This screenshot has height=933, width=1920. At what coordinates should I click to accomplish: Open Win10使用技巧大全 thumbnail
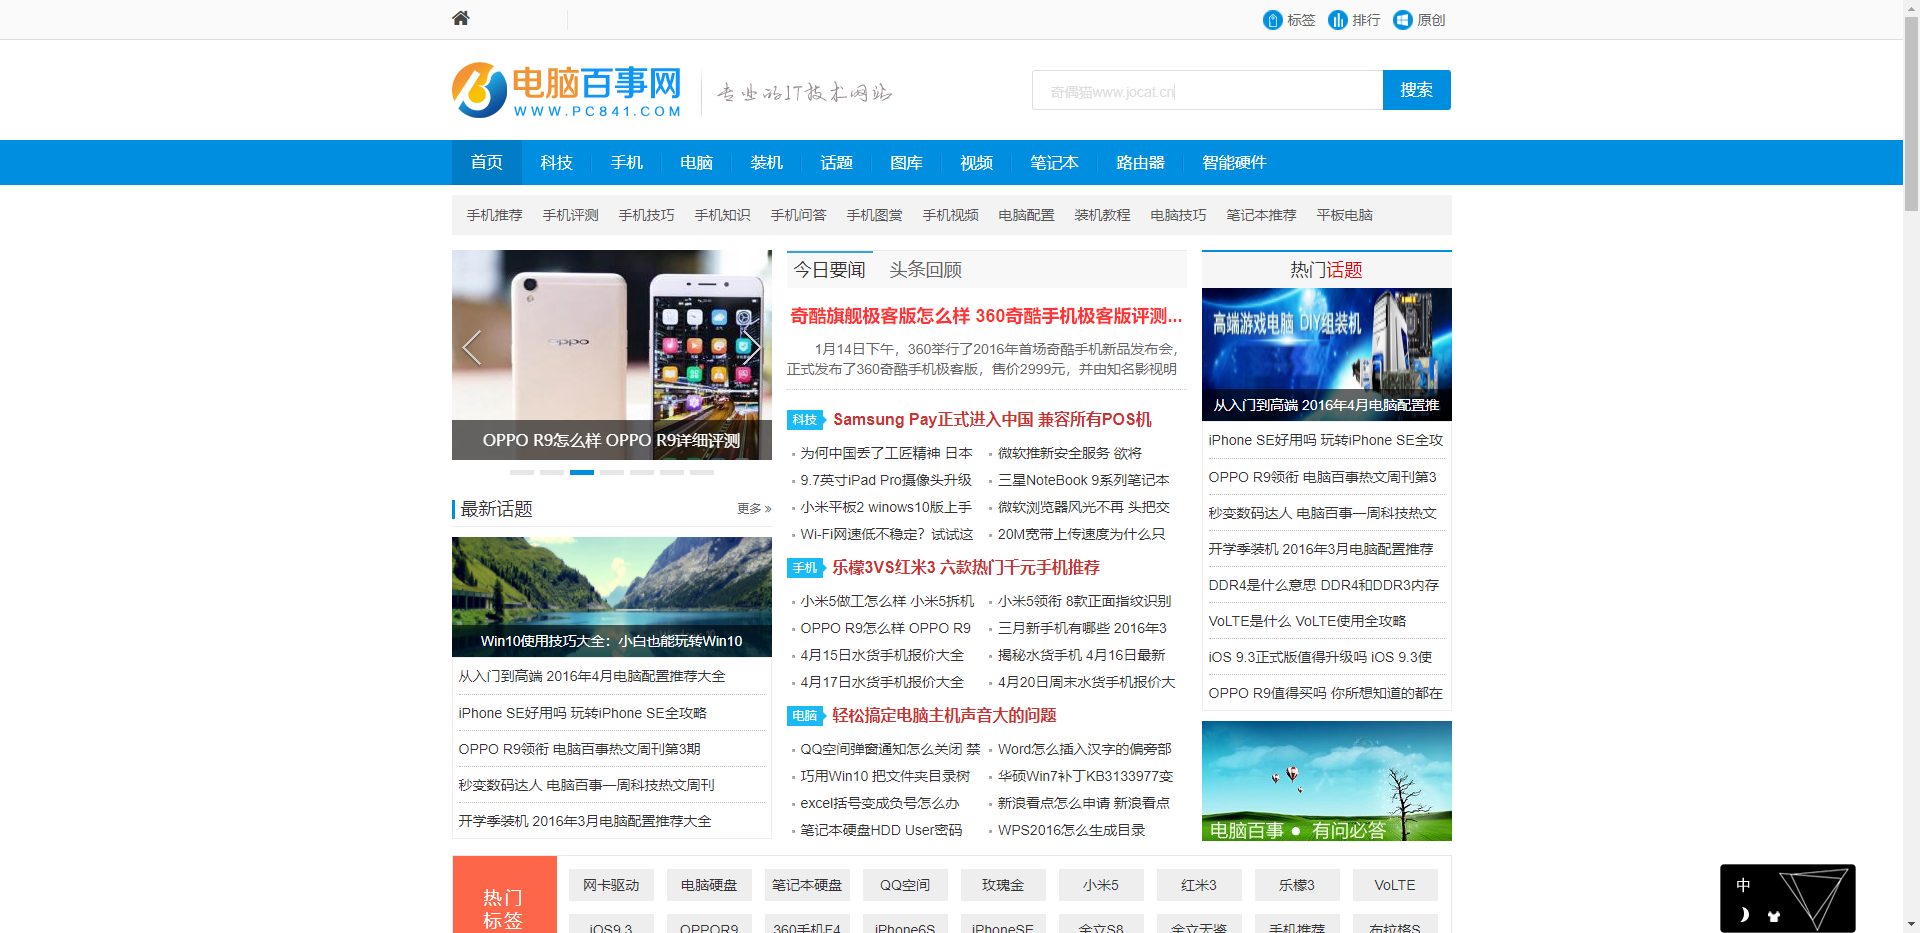coord(612,597)
